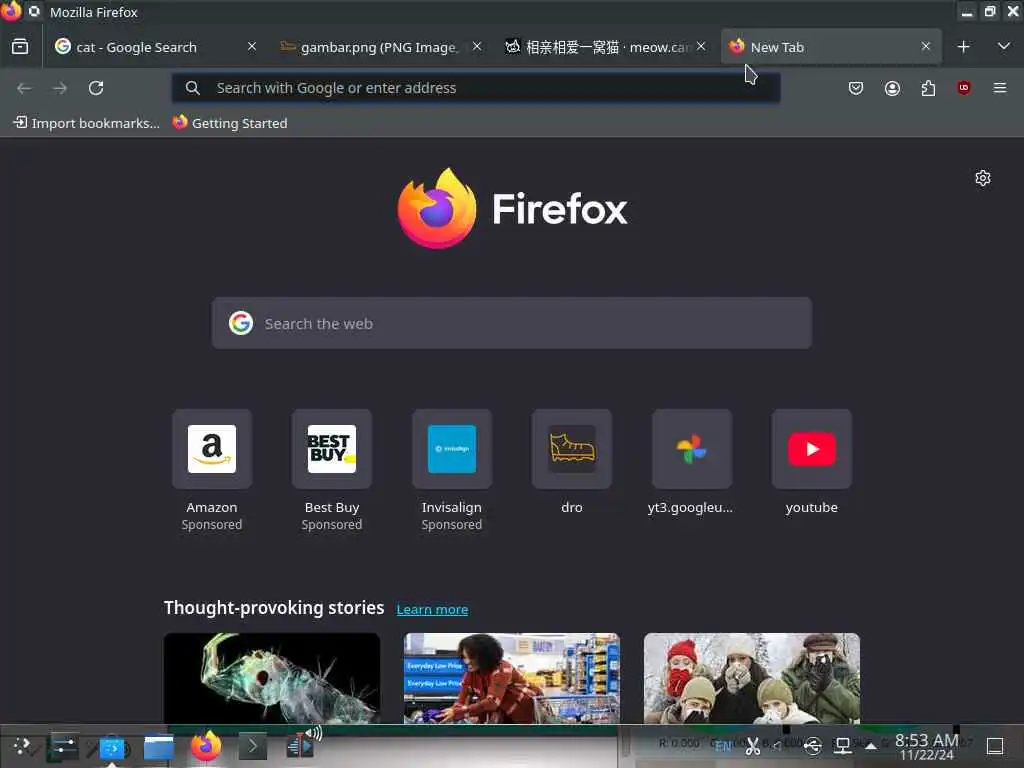Image resolution: width=1024 pixels, height=768 pixels.
Task: Click the scissors clipboard icon in system tray
Action: [x=753, y=746]
